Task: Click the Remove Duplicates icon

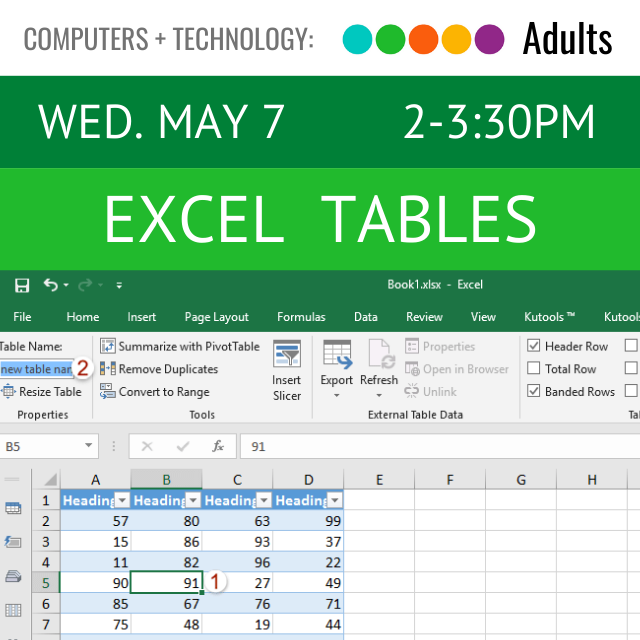Action: point(108,369)
